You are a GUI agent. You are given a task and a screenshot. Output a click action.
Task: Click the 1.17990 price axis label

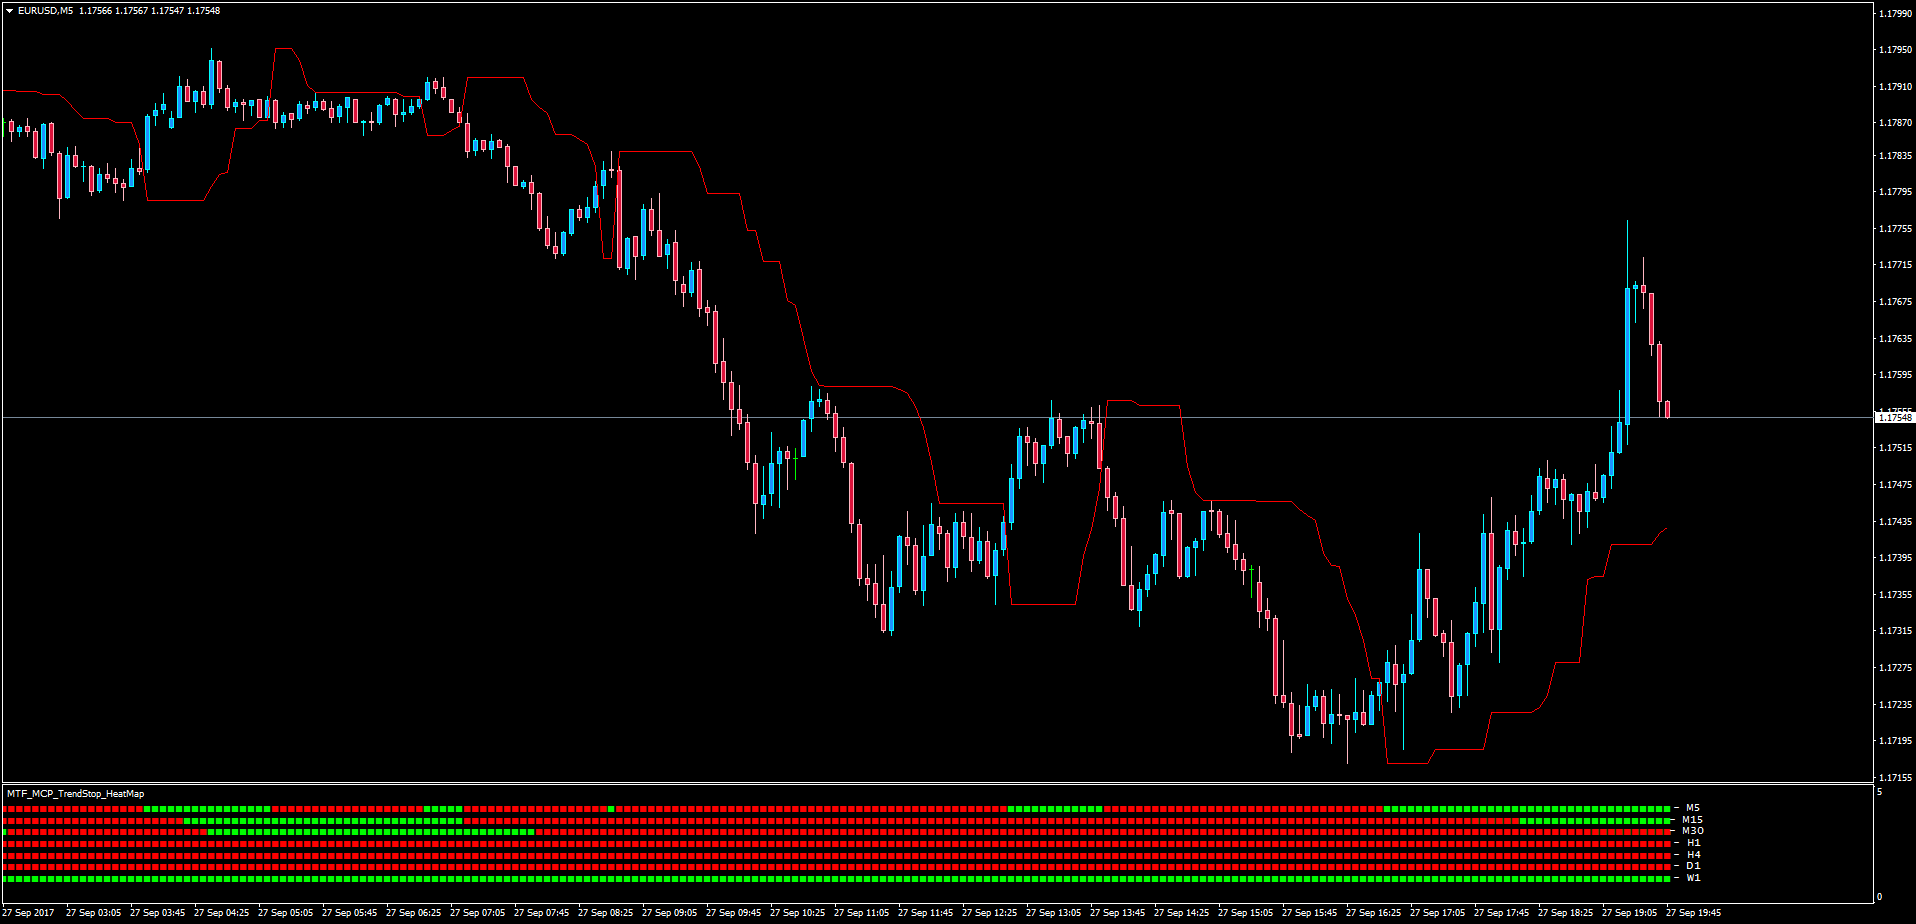(x=1895, y=14)
